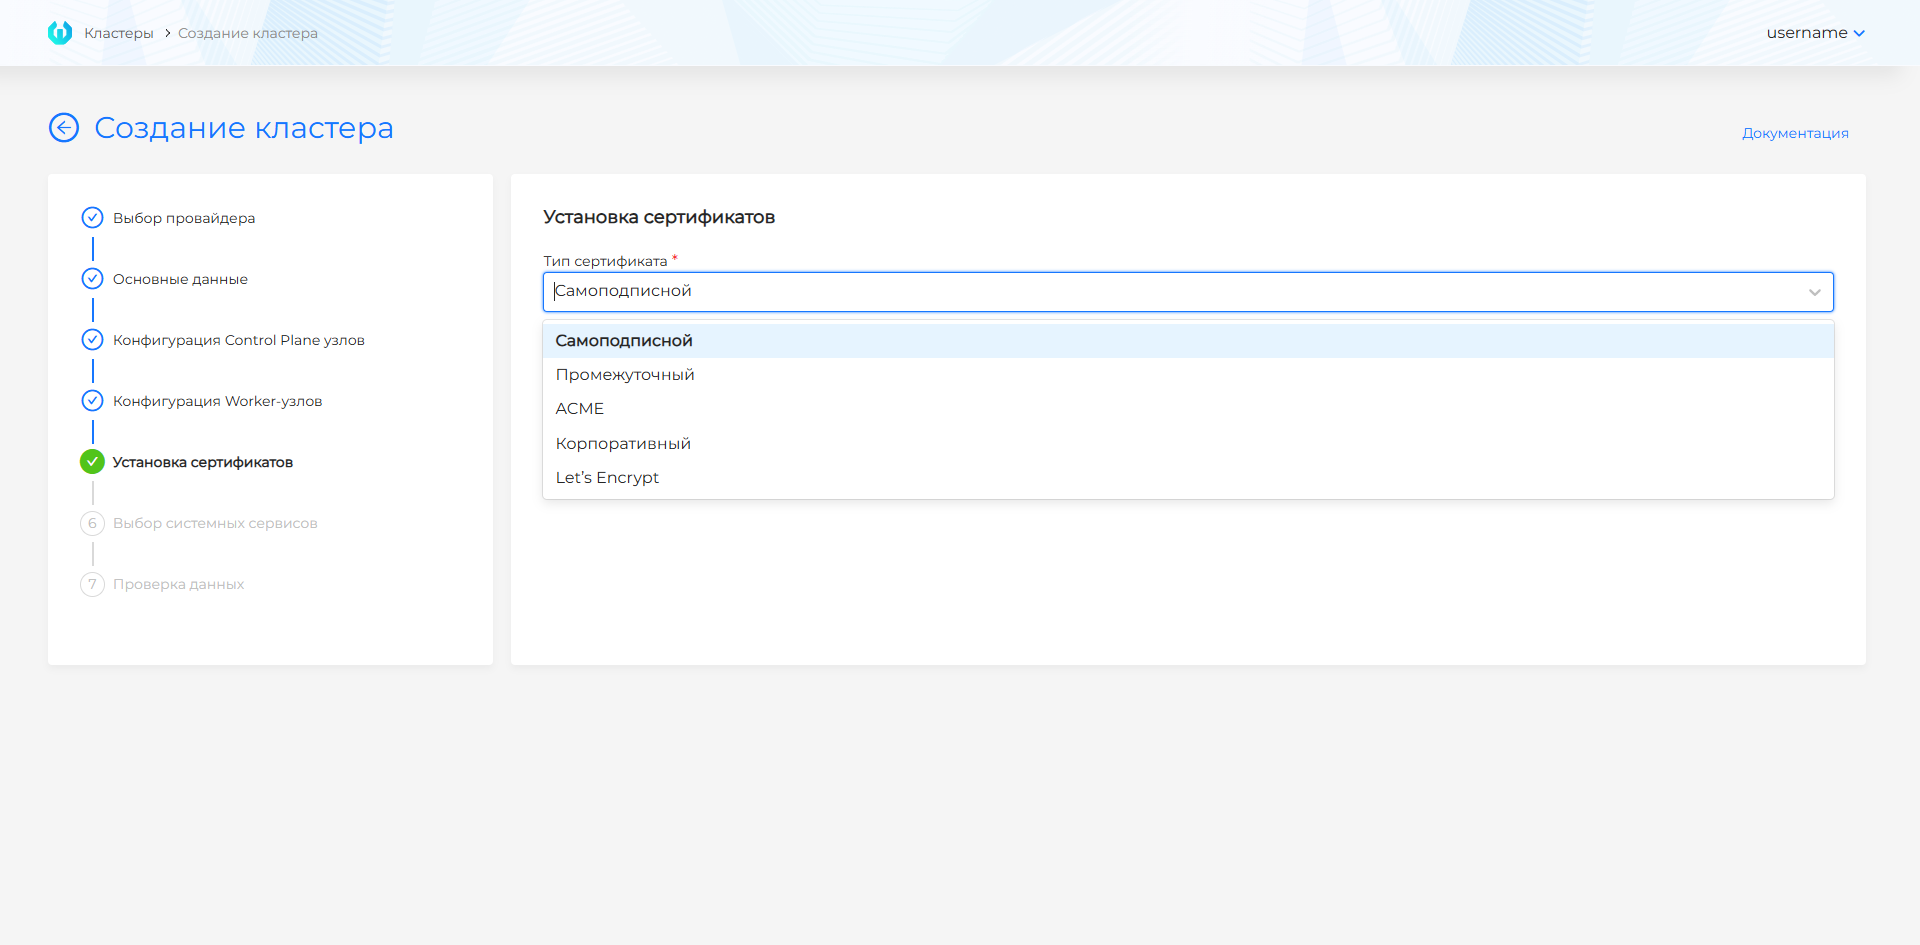Click green checkmark of 'Установка сертификатов' step

92,462
